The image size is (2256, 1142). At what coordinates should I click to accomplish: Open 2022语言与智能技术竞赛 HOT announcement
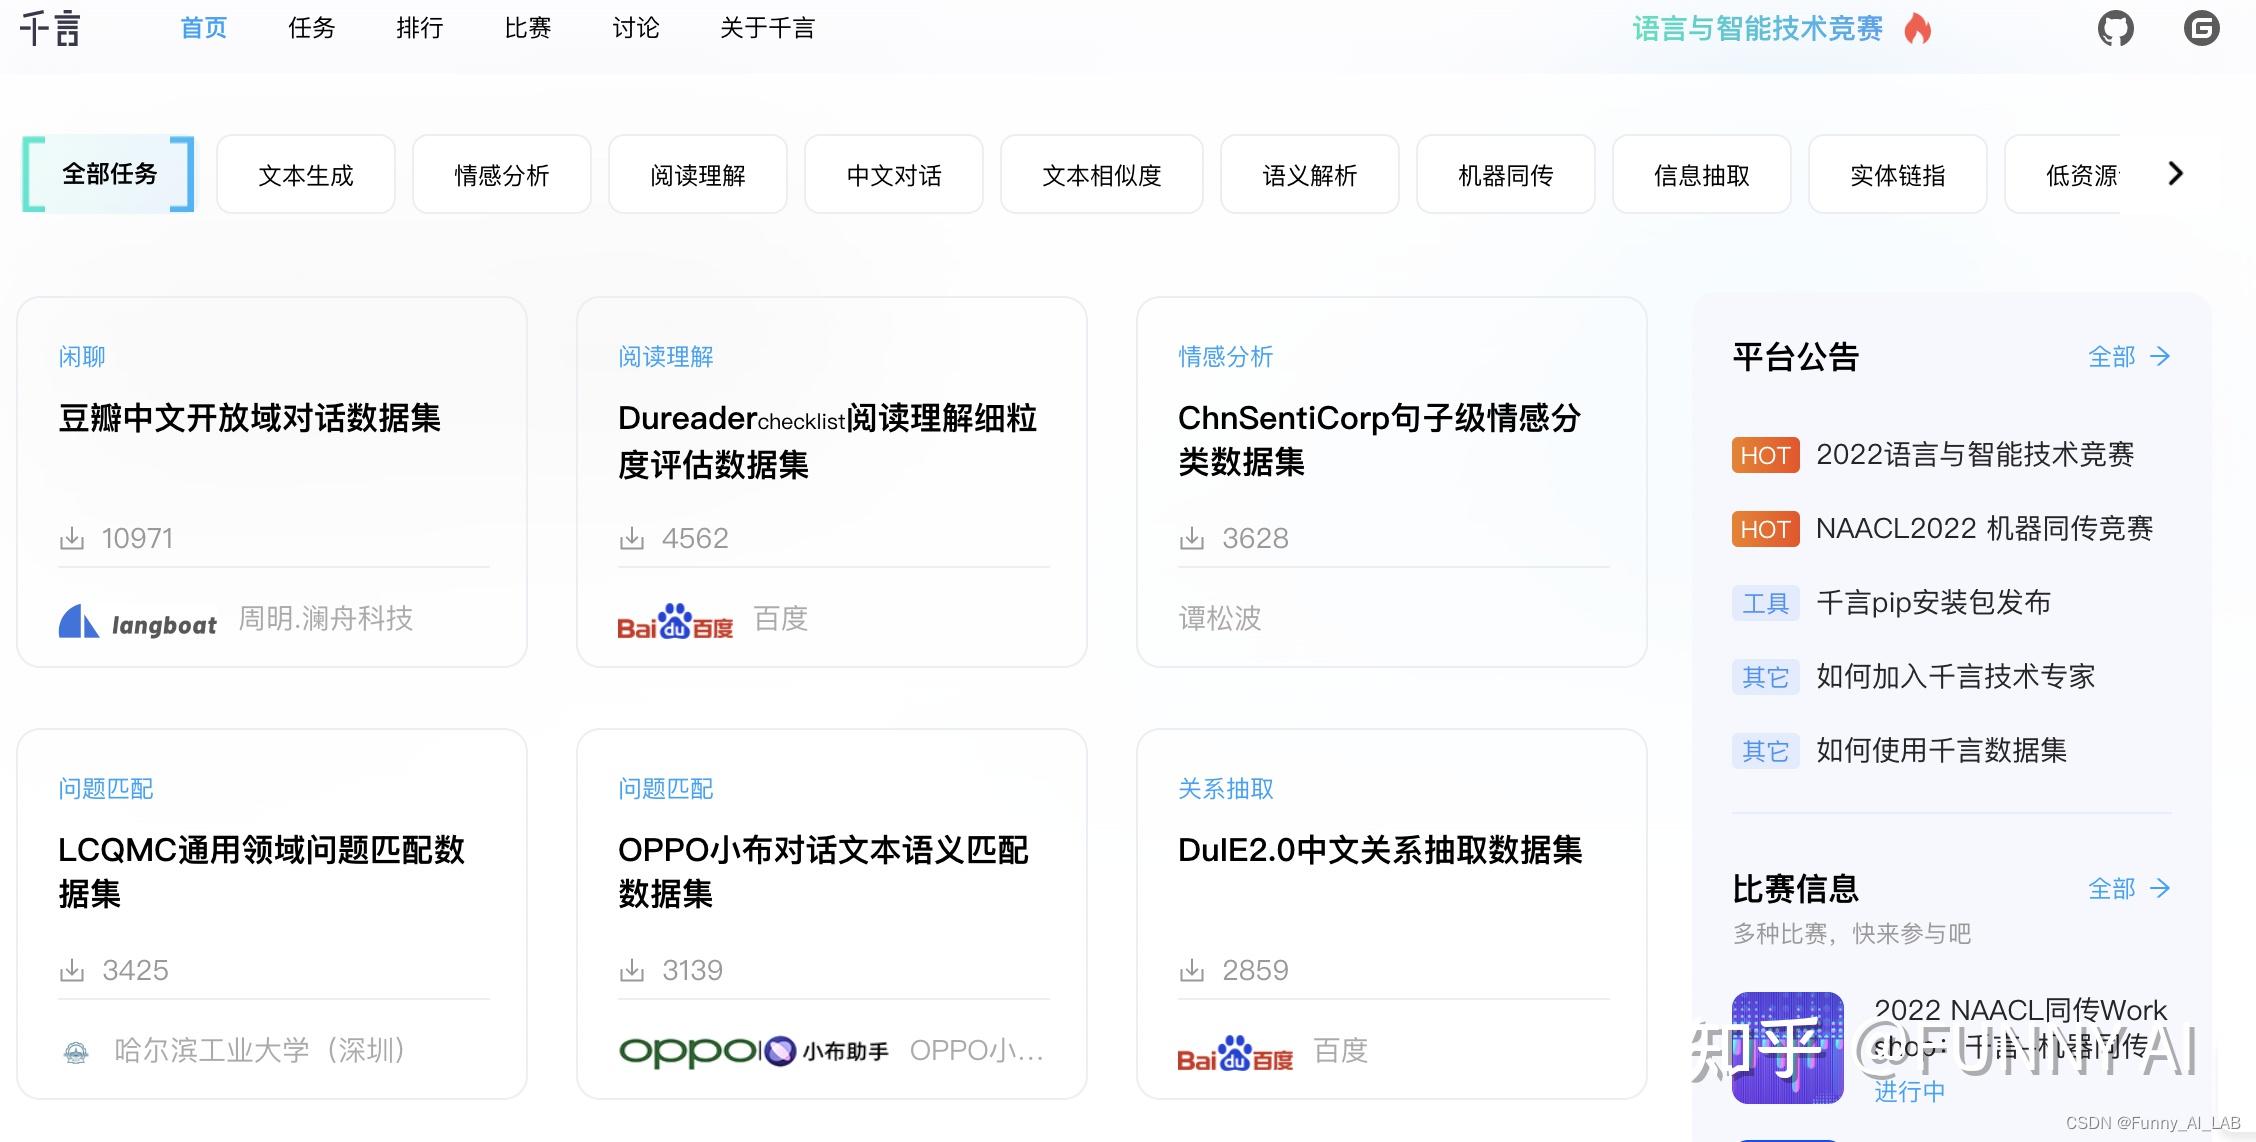[x=1974, y=455]
